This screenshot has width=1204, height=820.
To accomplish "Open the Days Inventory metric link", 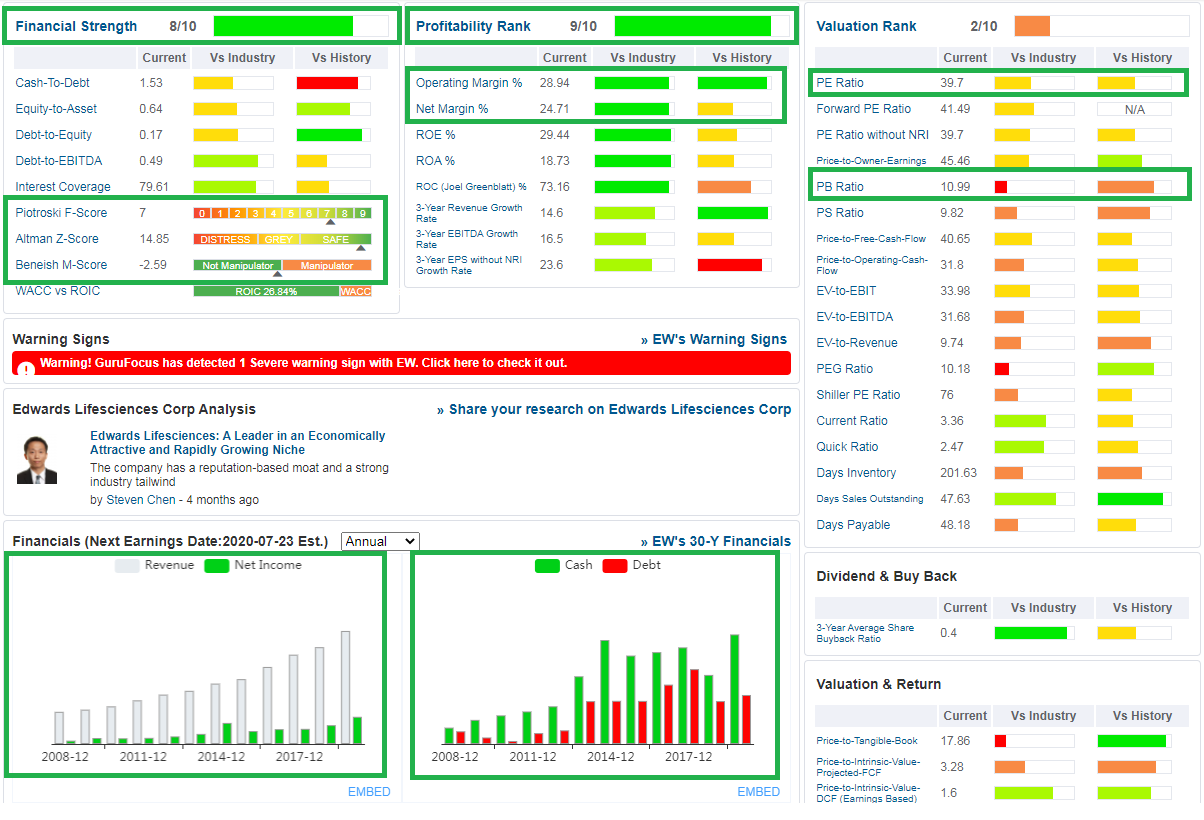I will pyautogui.click(x=856, y=473).
